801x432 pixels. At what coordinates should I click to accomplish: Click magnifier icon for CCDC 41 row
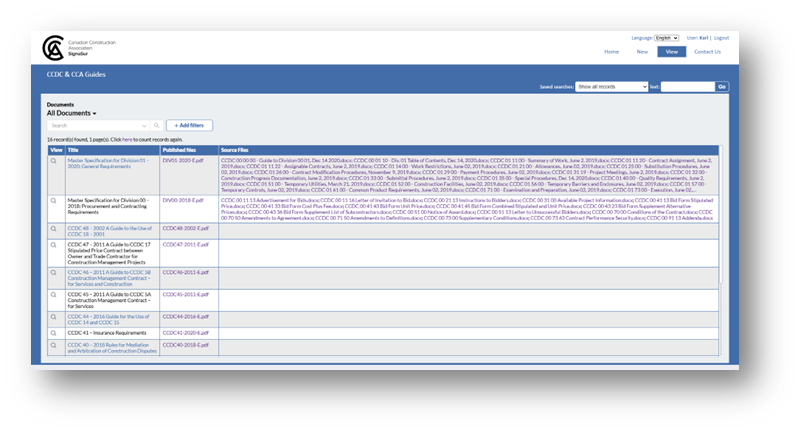(x=56, y=332)
